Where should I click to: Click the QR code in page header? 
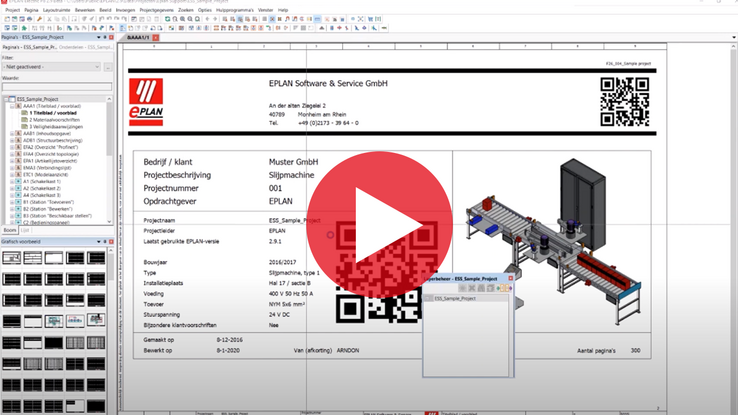tap(625, 102)
